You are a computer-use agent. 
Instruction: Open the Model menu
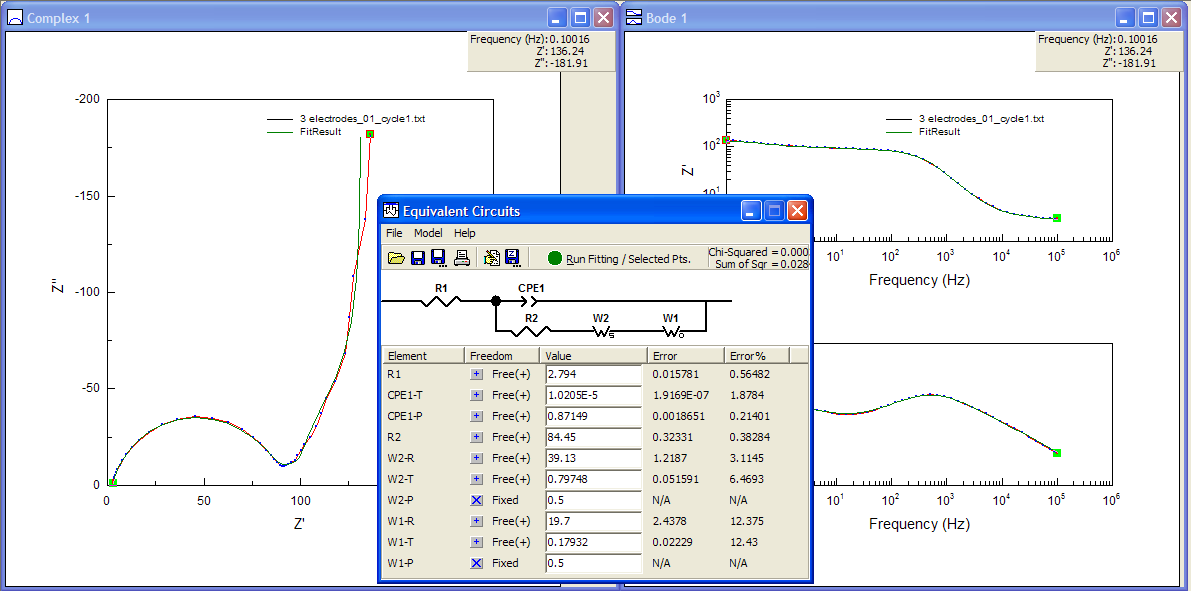[428, 232]
